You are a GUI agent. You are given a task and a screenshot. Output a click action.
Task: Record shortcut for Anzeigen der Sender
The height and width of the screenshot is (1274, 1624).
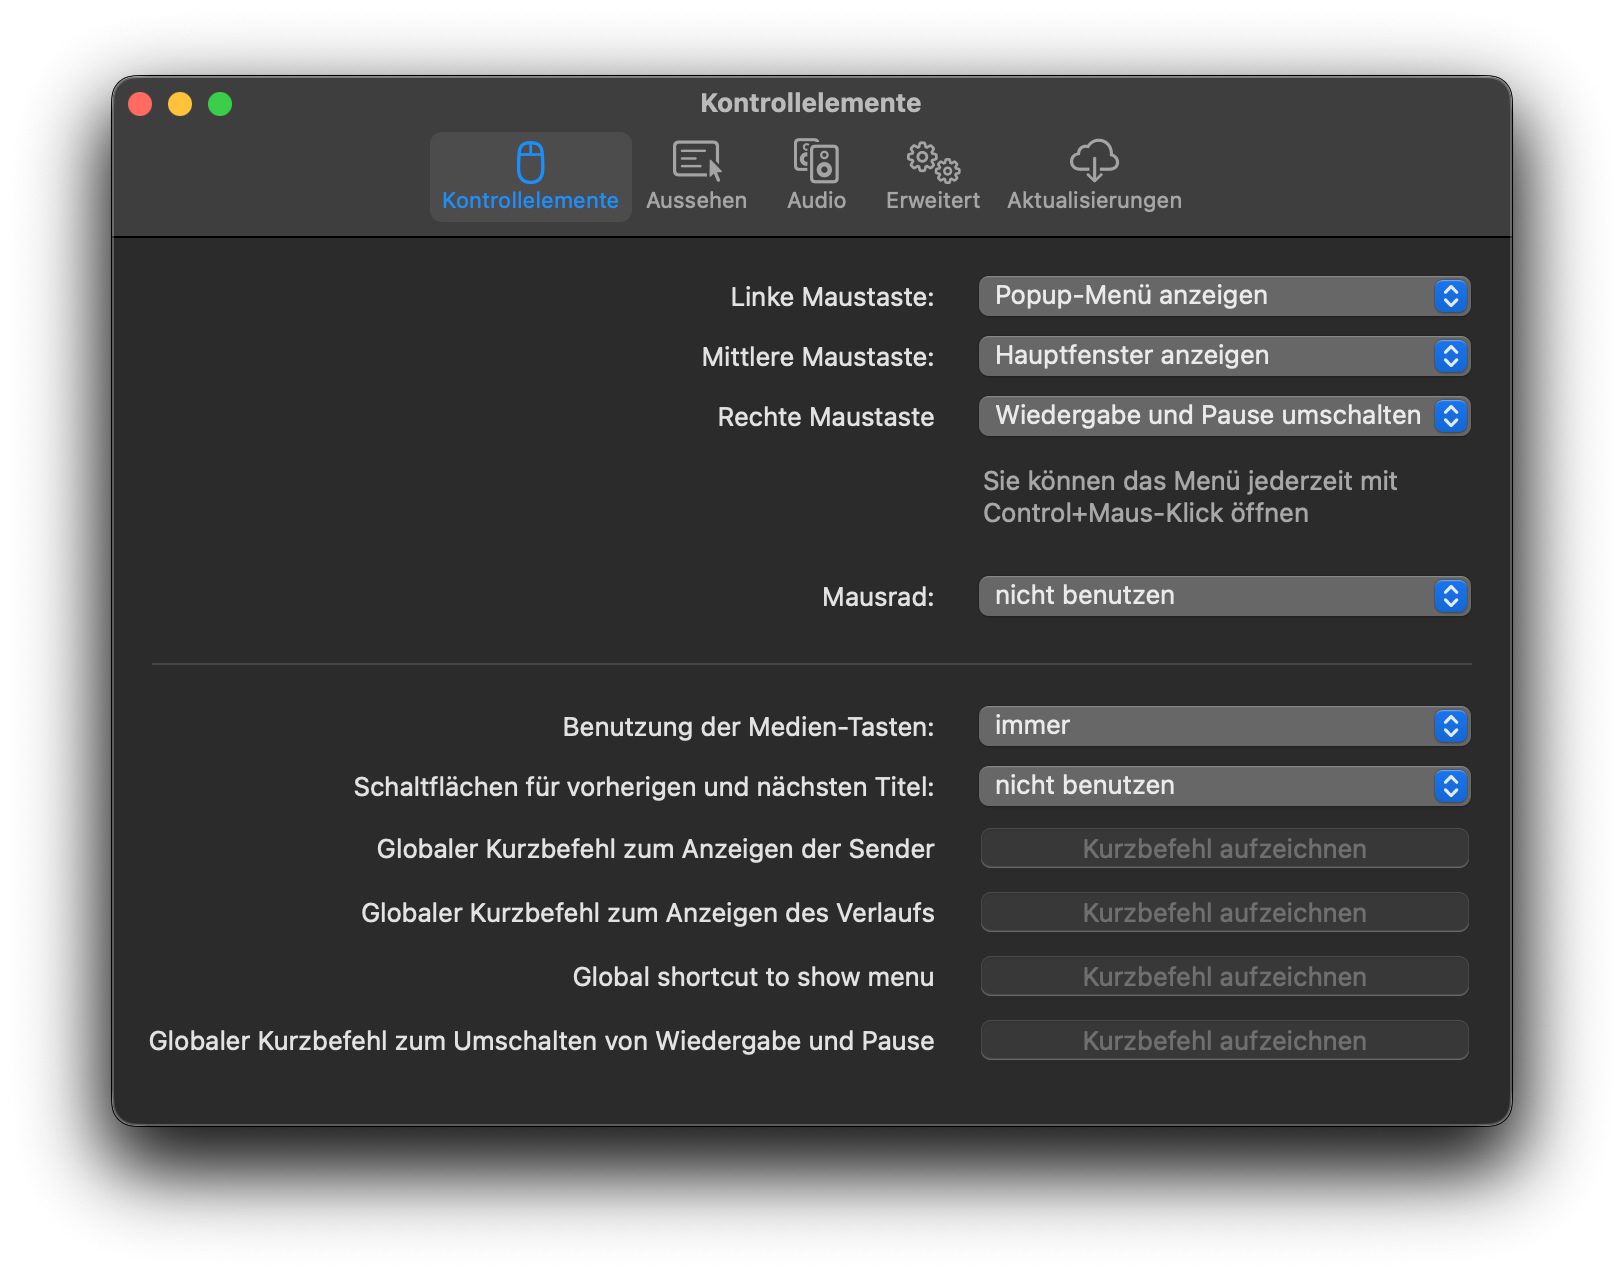(x=1224, y=848)
